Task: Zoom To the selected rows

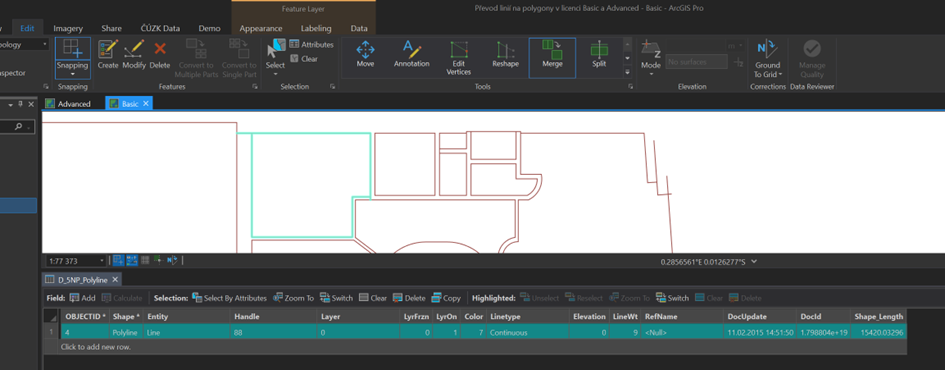Action: (x=294, y=298)
